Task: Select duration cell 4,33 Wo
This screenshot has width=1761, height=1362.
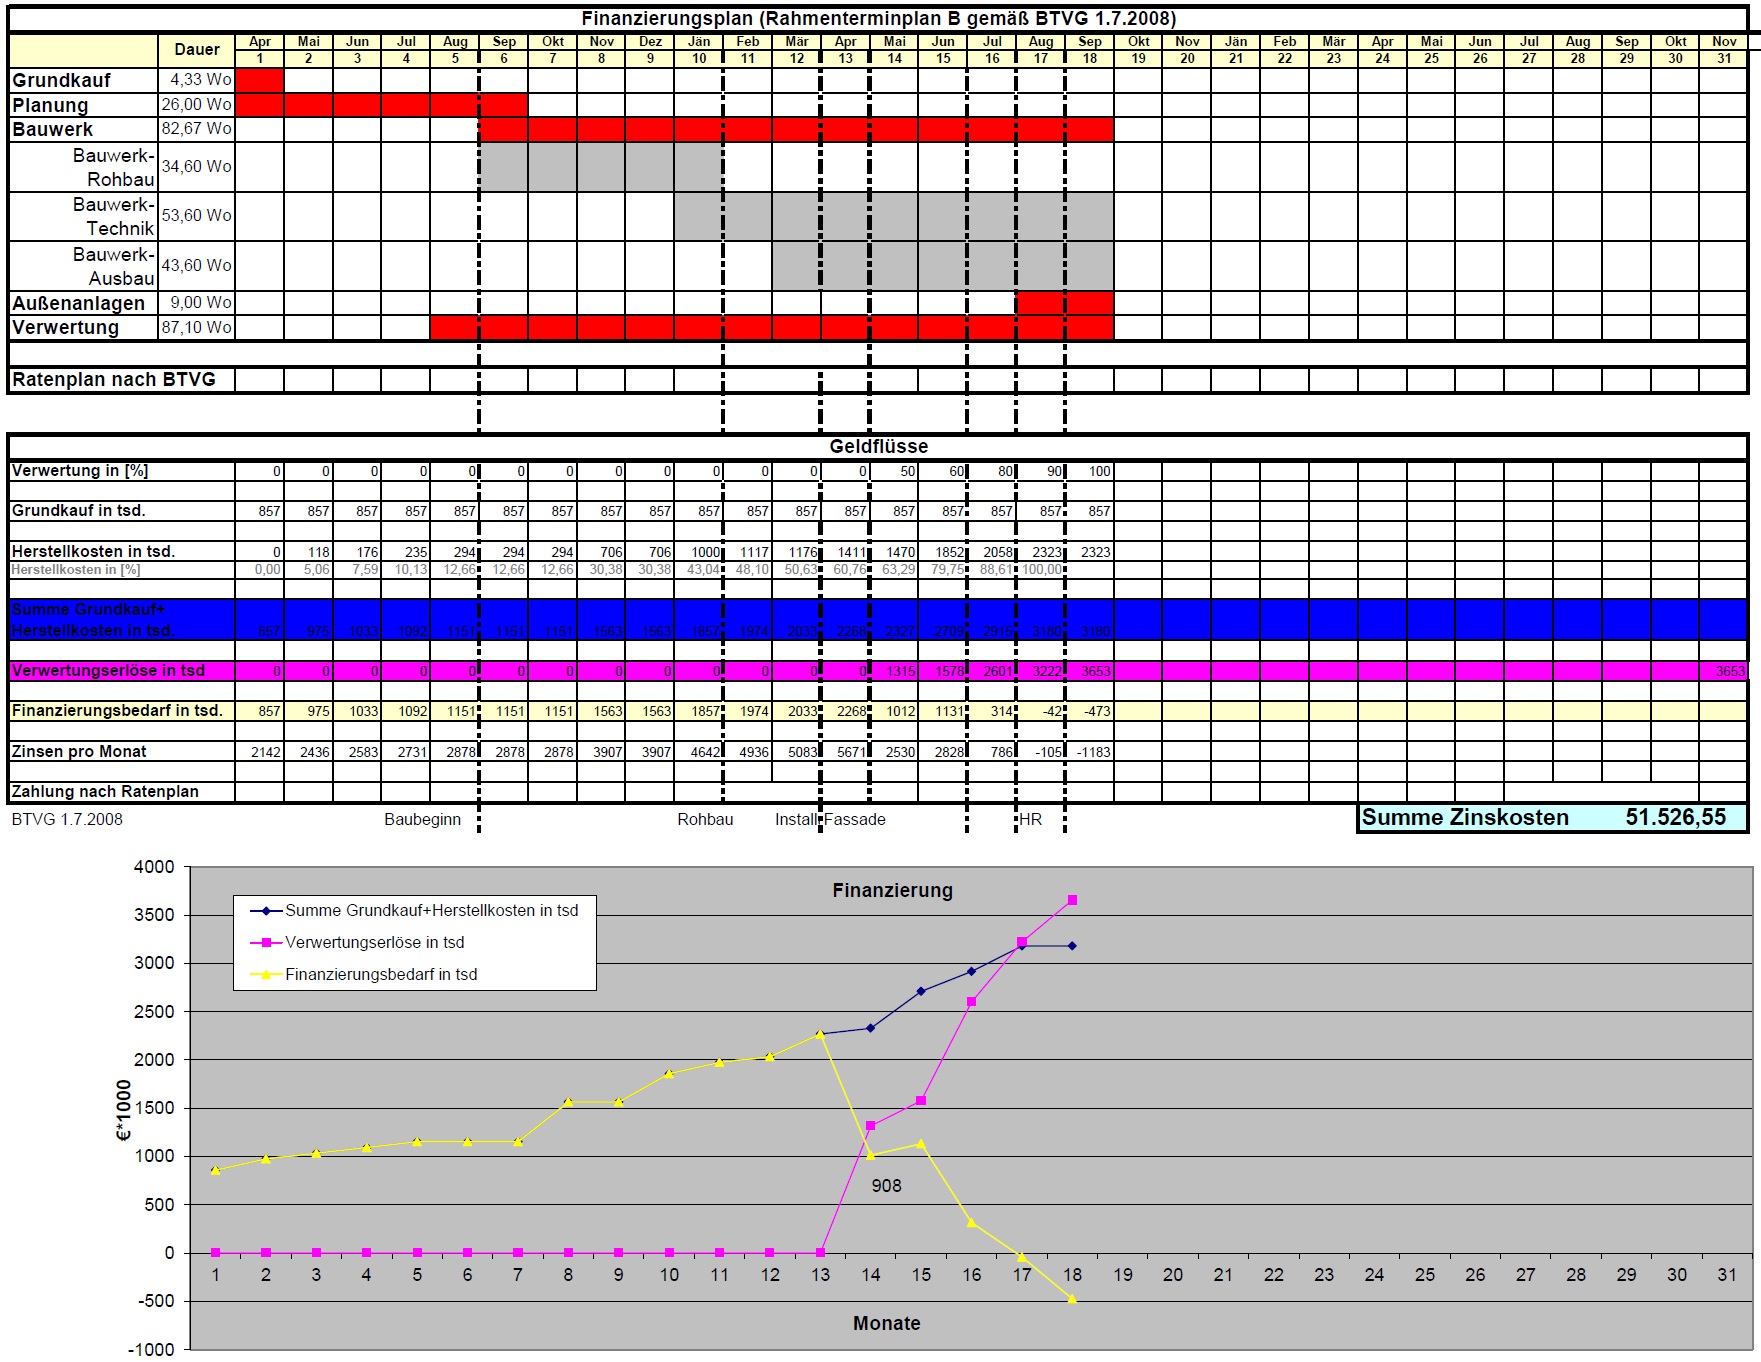Action: [197, 80]
